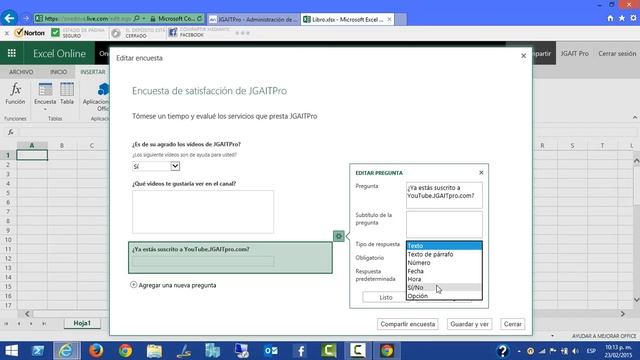Click the JGAIT Pro account name
This screenshot has width=640, height=360.
point(574,53)
